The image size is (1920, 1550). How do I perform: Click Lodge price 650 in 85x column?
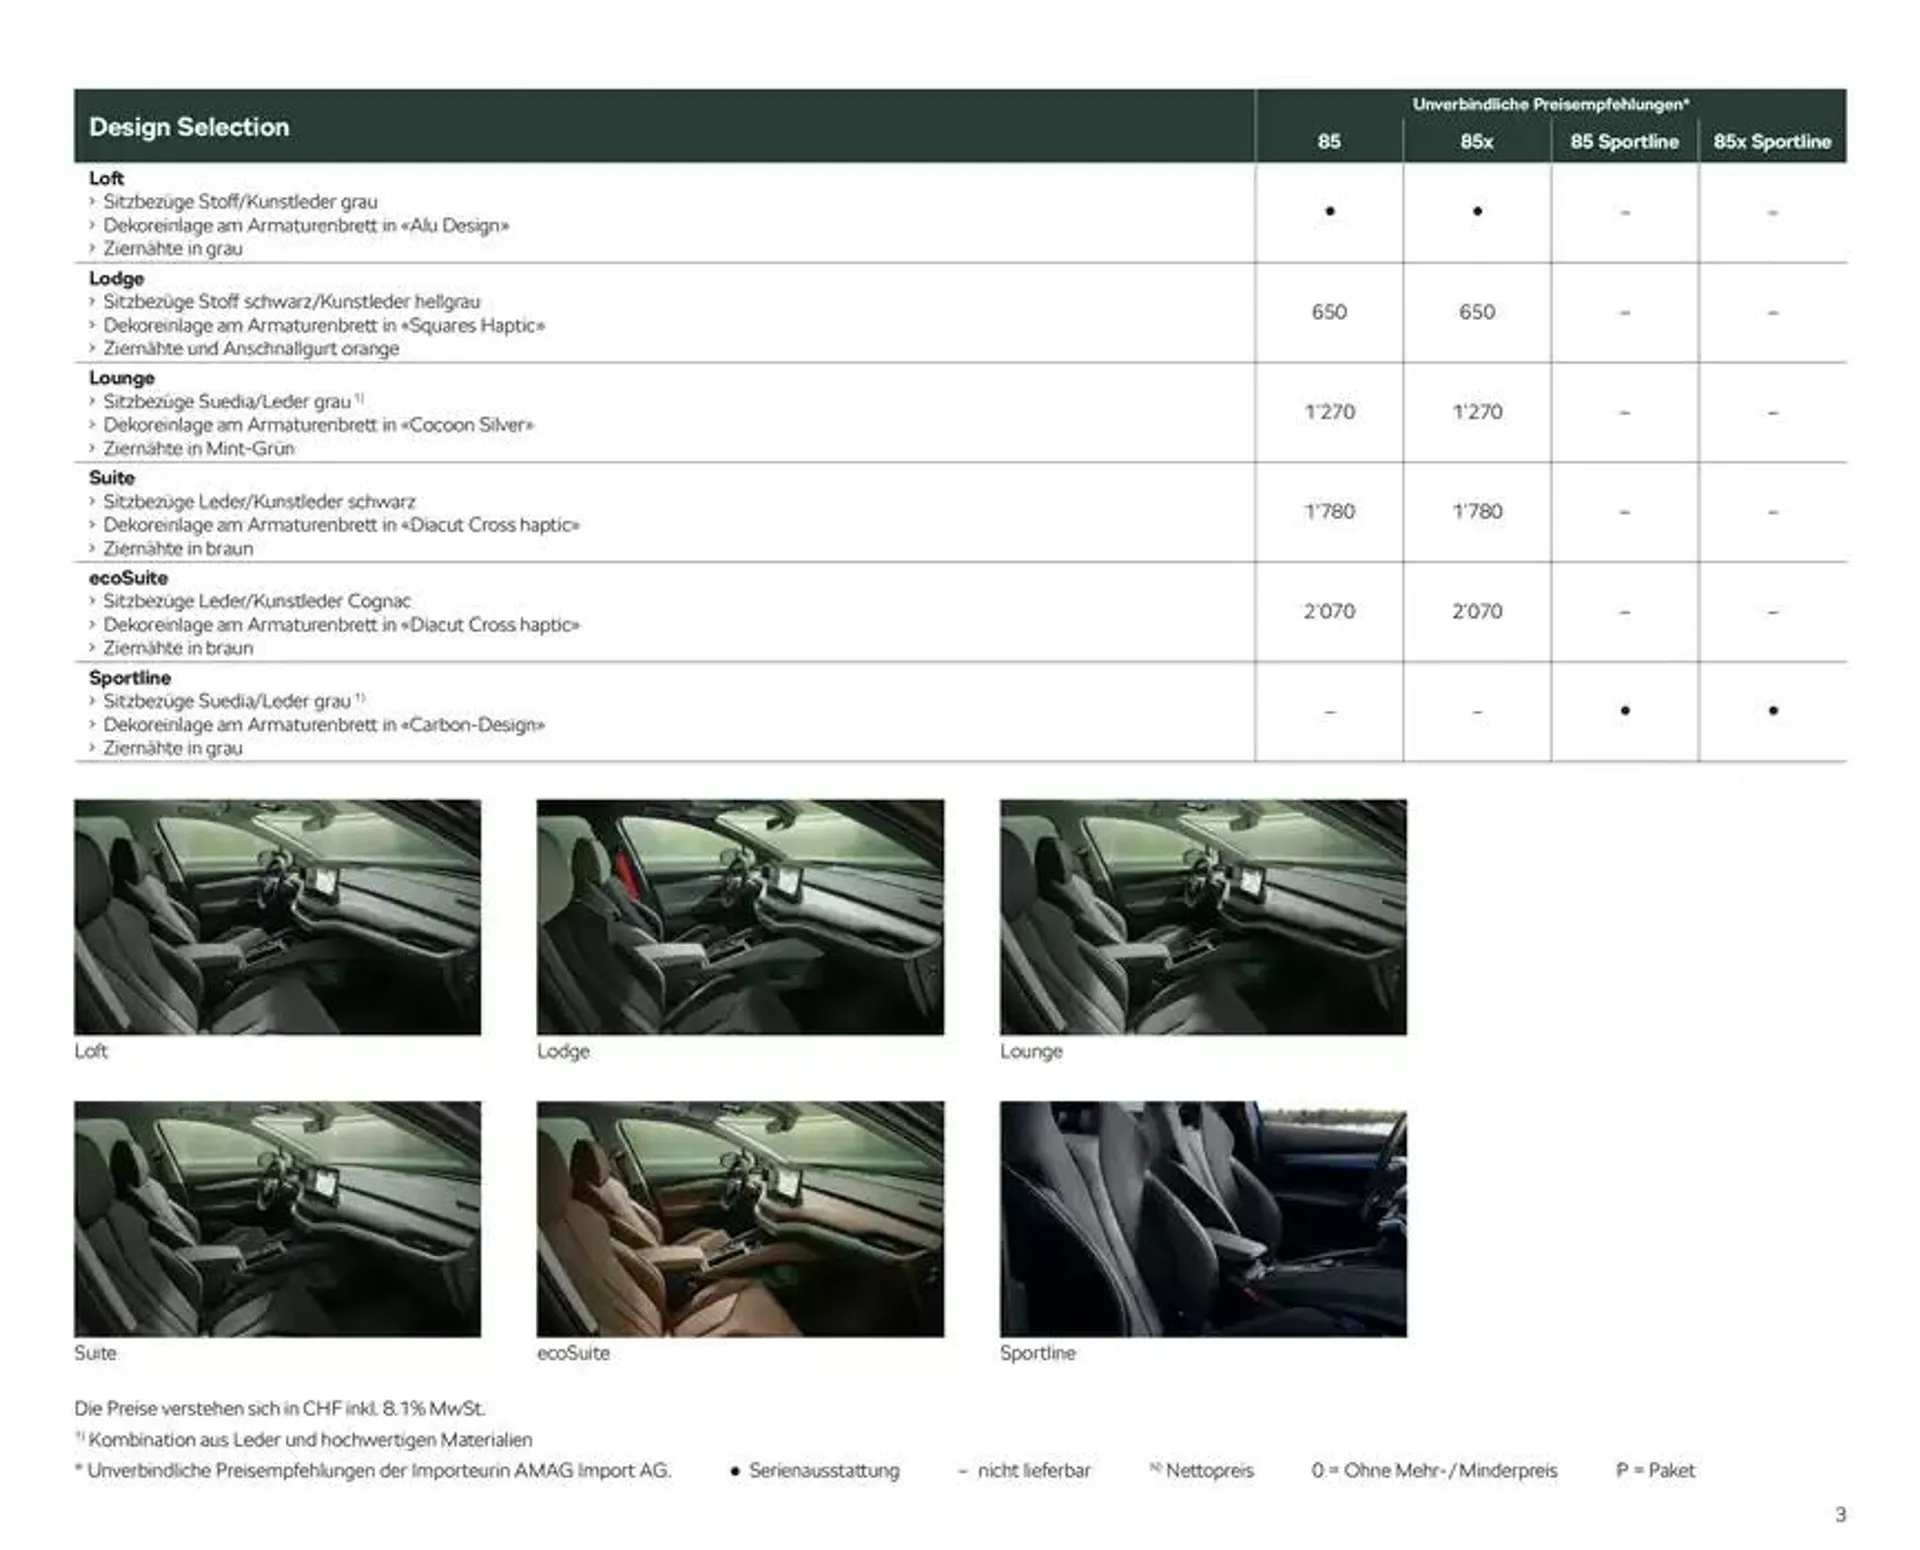pyautogui.click(x=1477, y=312)
